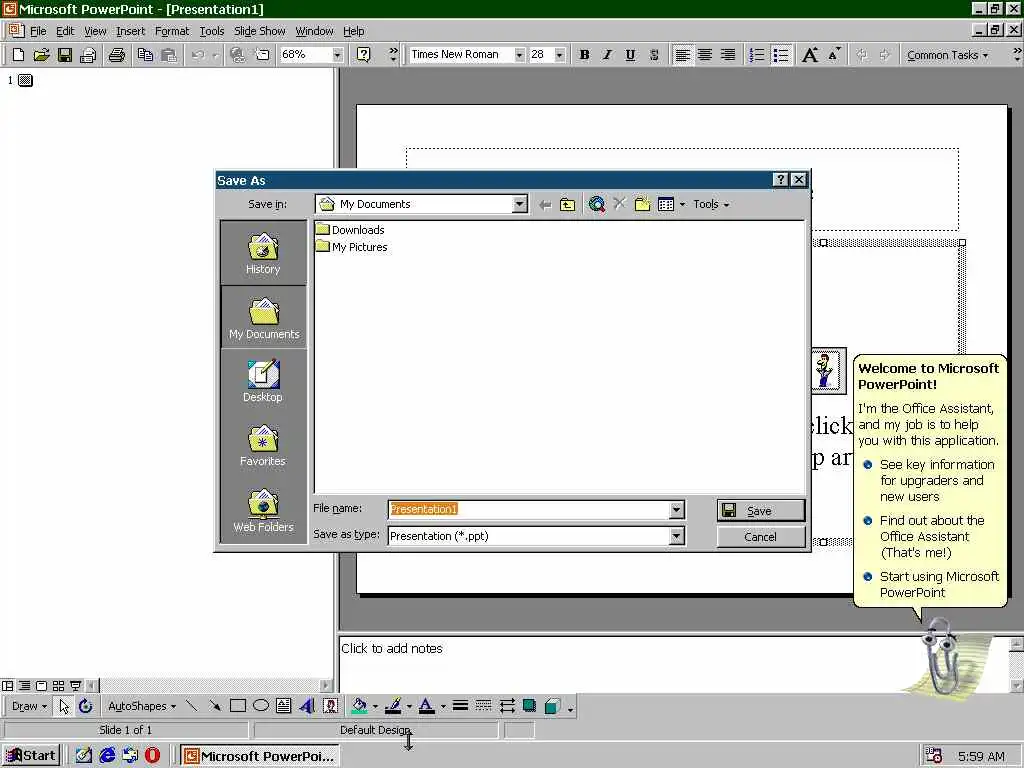Image resolution: width=1024 pixels, height=768 pixels.
Task: Click the Copy toolbar icon
Action: (145, 55)
